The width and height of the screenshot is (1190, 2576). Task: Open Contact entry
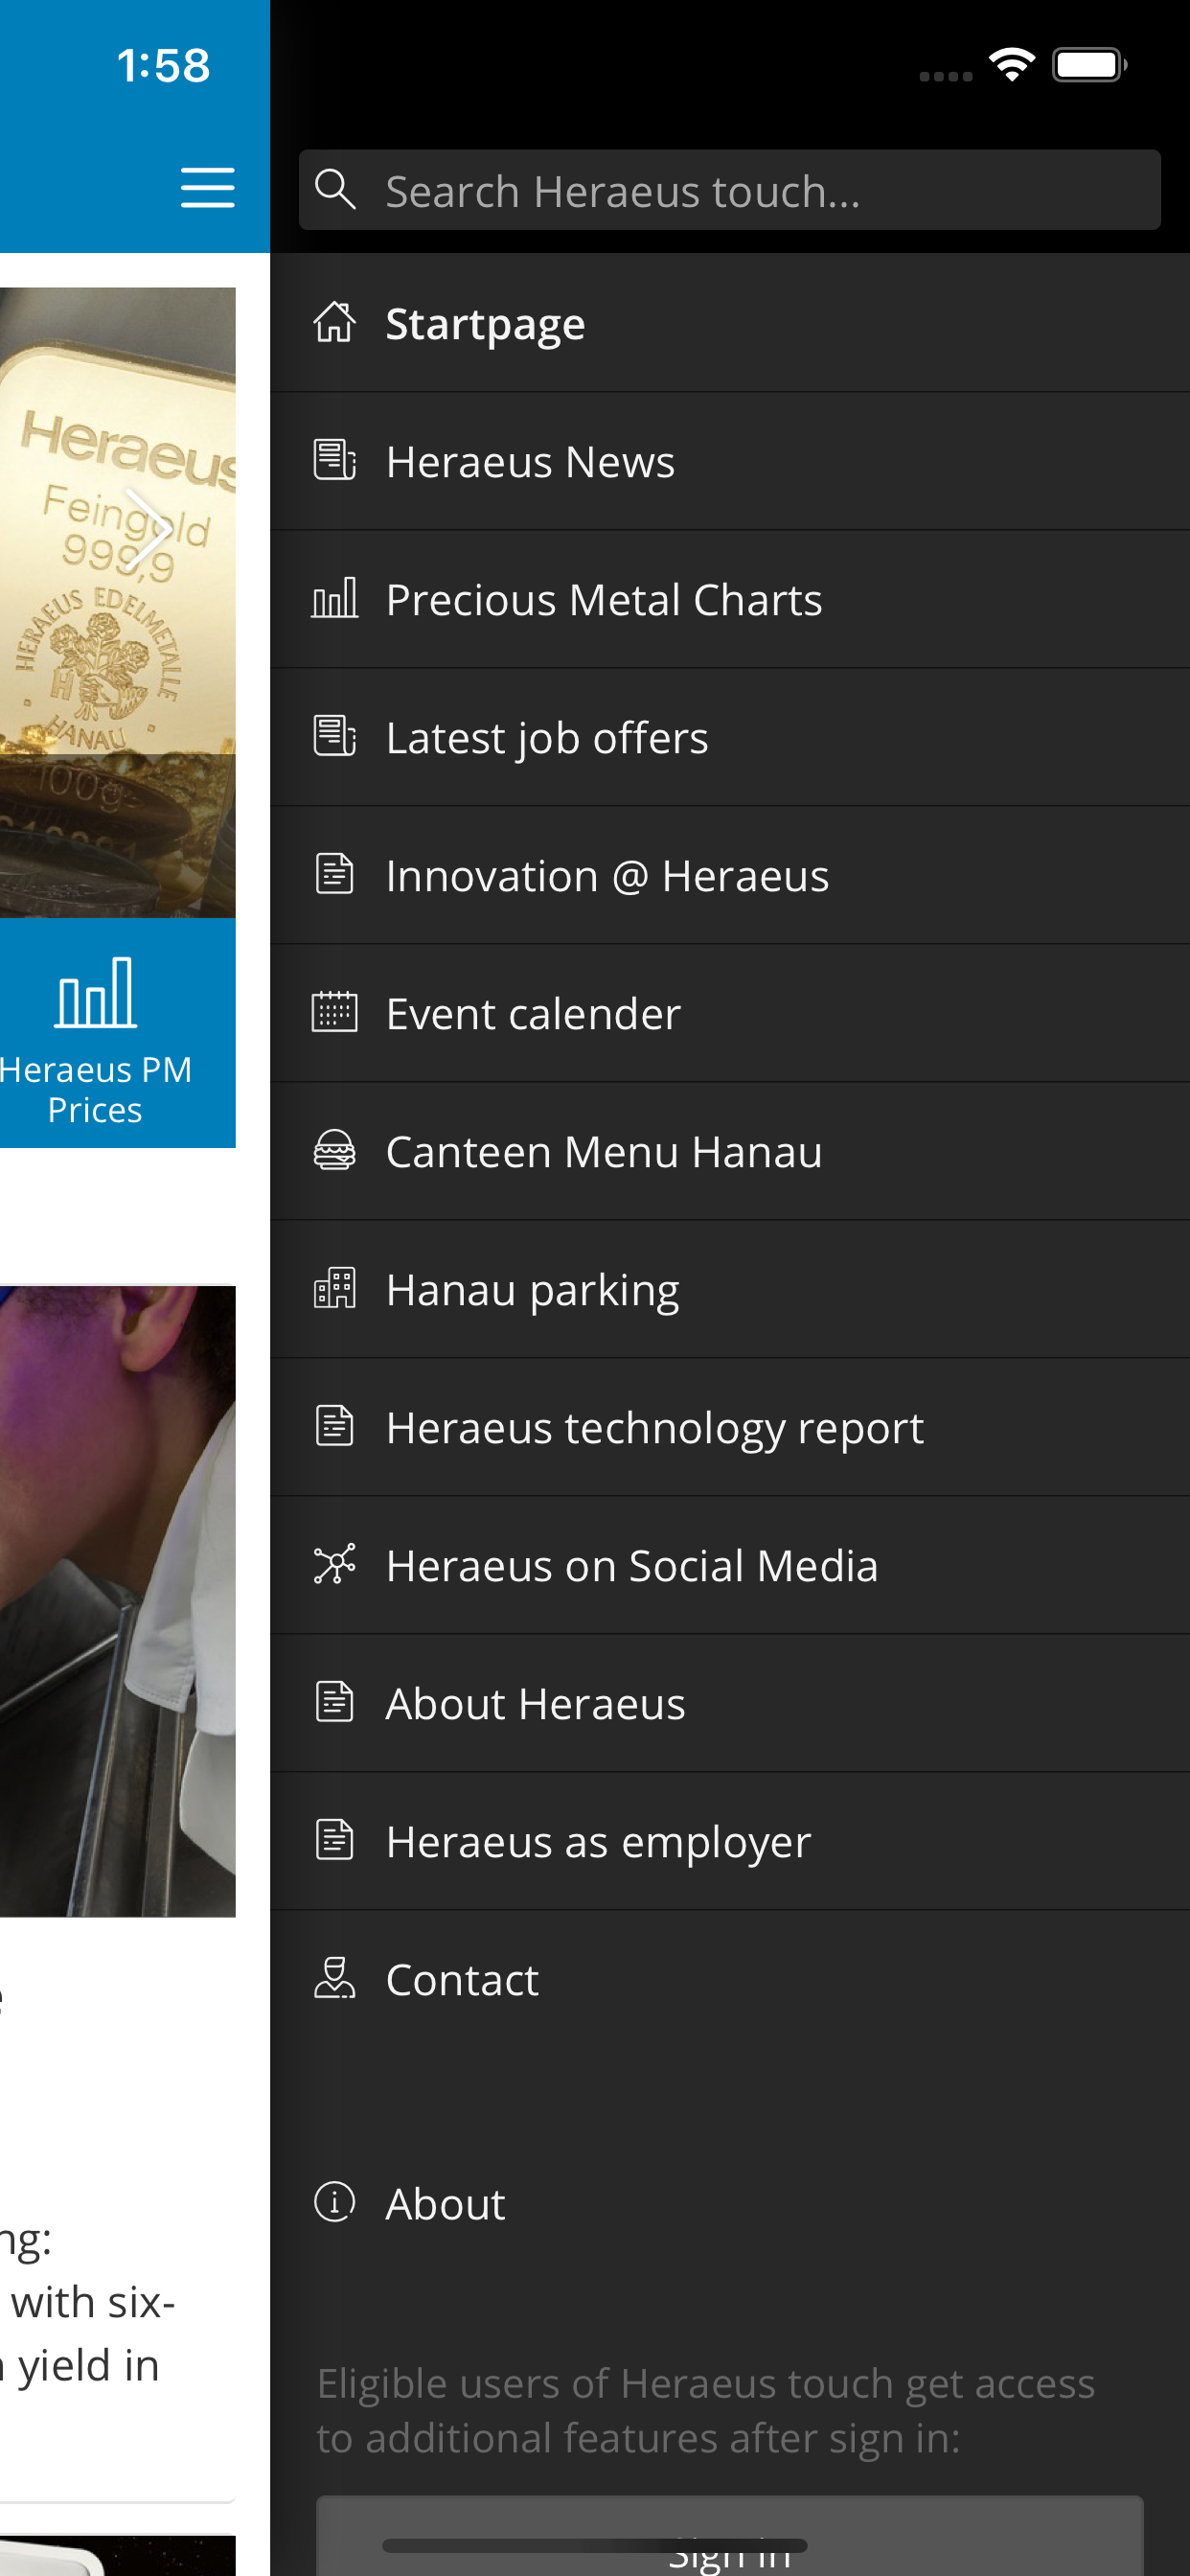[730, 1979]
